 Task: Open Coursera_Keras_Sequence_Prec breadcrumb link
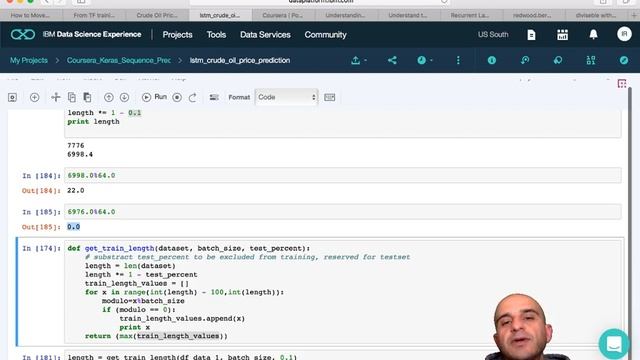118,60
